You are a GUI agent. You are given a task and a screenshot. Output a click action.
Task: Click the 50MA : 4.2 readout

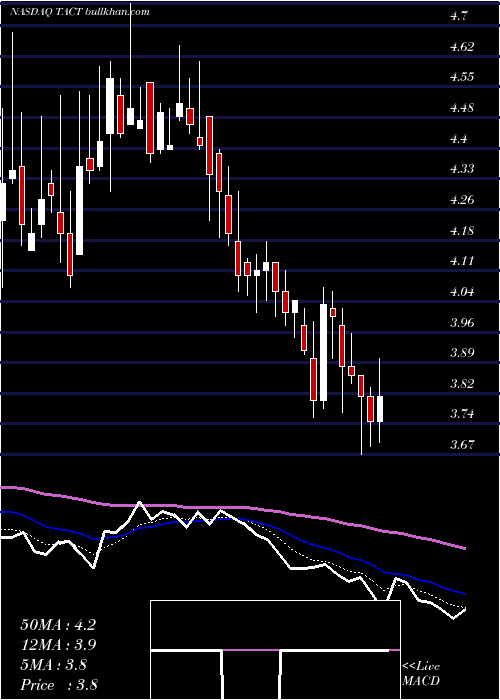[58, 625]
